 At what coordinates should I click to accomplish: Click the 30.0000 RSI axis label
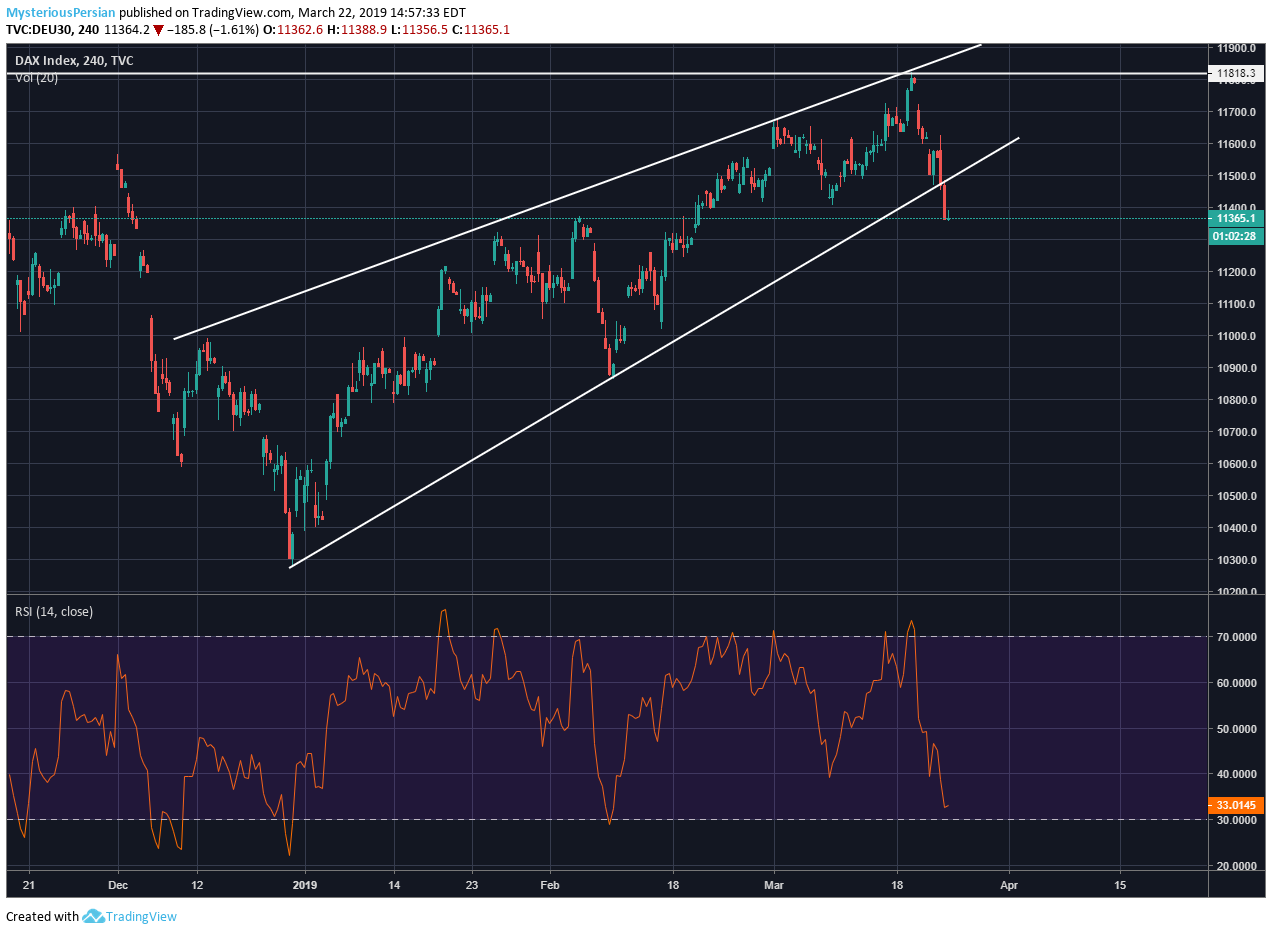point(1237,820)
